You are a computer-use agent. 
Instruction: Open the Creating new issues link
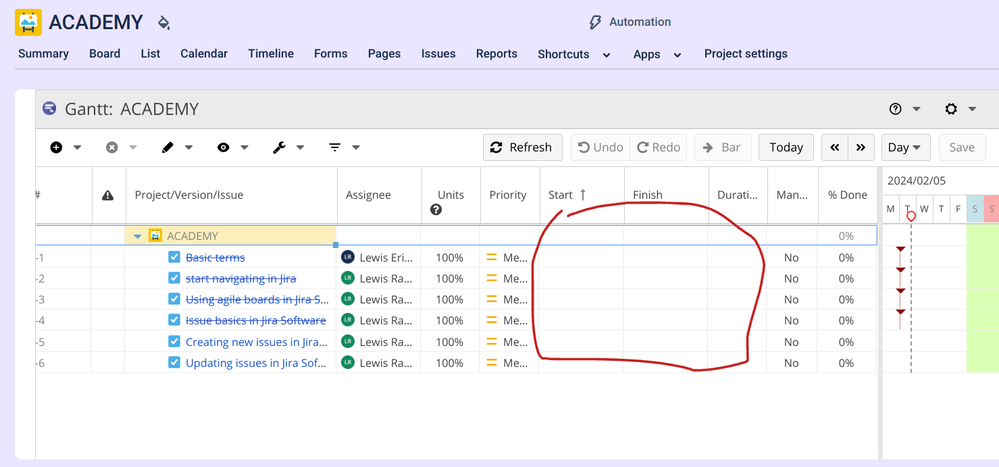click(257, 341)
